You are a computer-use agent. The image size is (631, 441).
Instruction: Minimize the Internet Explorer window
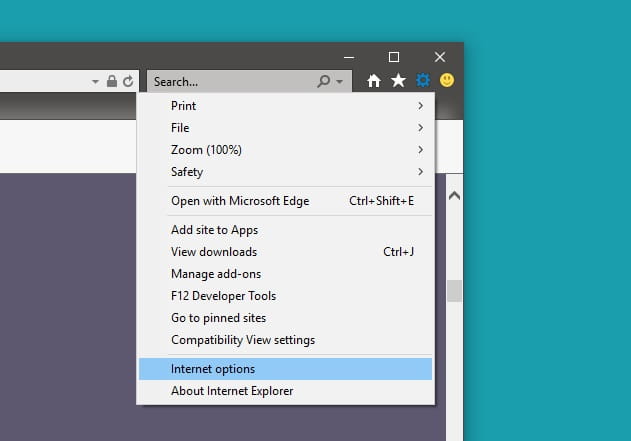[x=349, y=57]
